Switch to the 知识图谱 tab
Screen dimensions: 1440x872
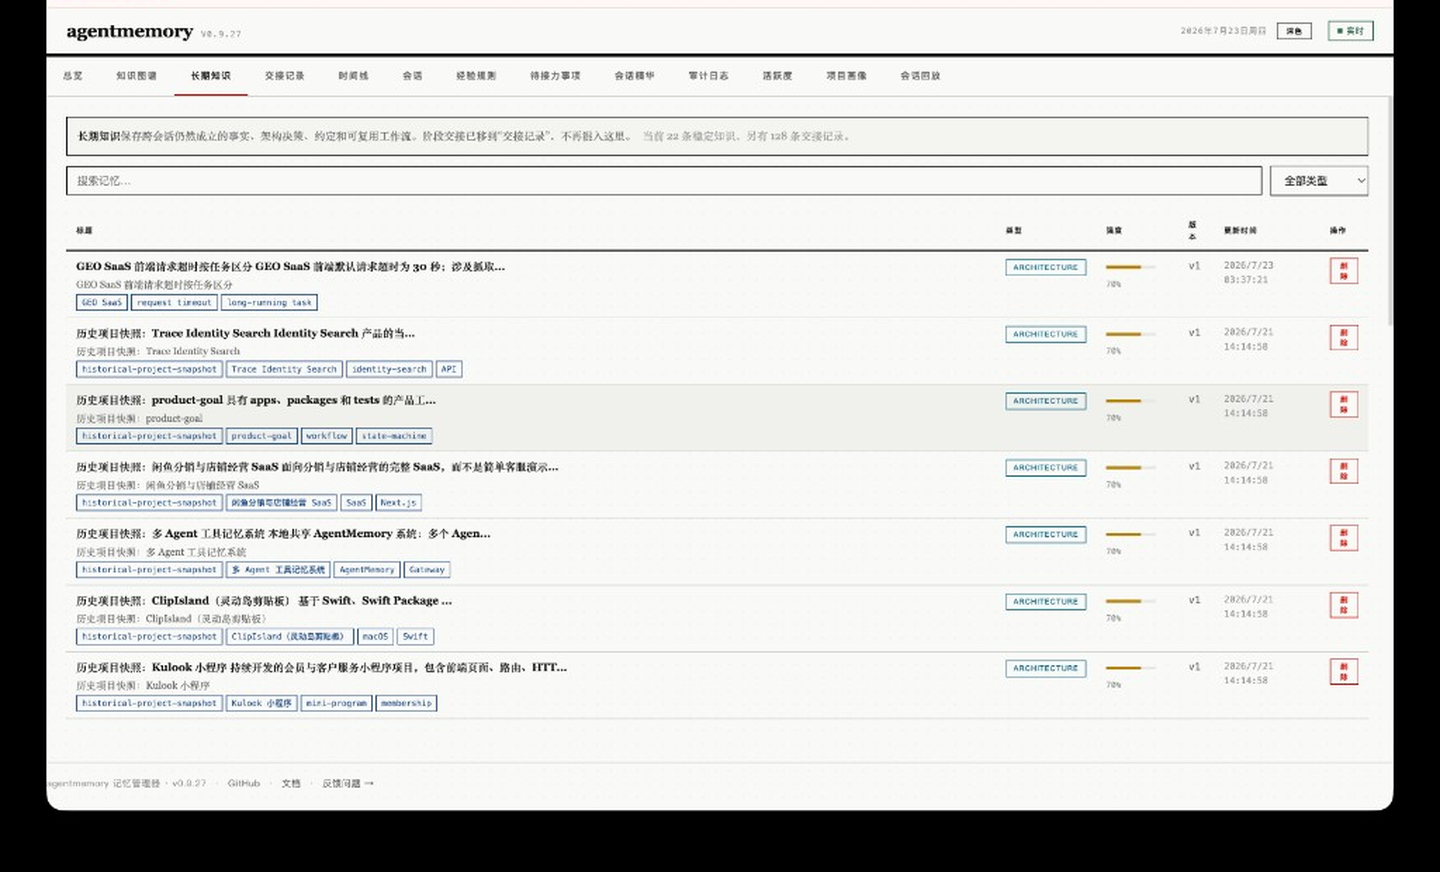click(136, 76)
